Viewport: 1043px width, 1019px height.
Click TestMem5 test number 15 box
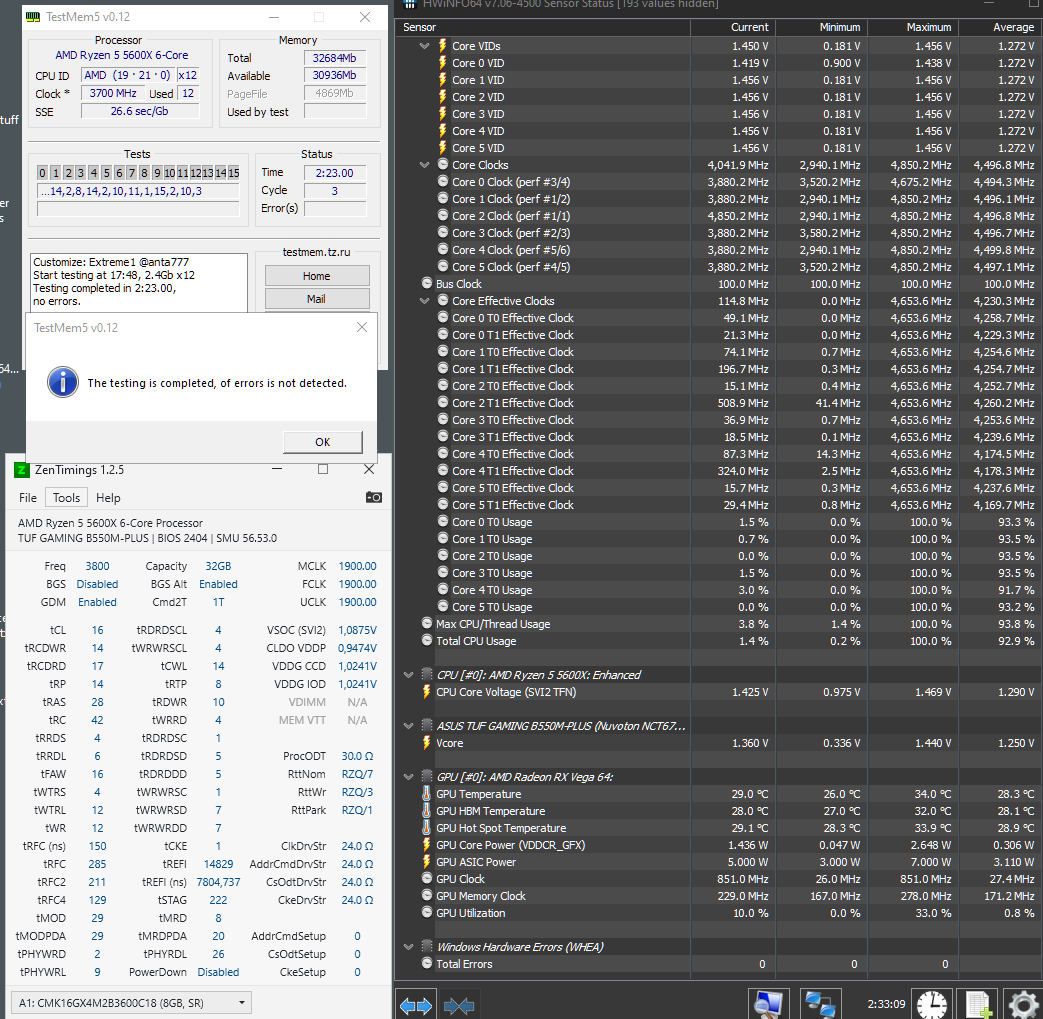pyautogui.click(x=233, y=173)
